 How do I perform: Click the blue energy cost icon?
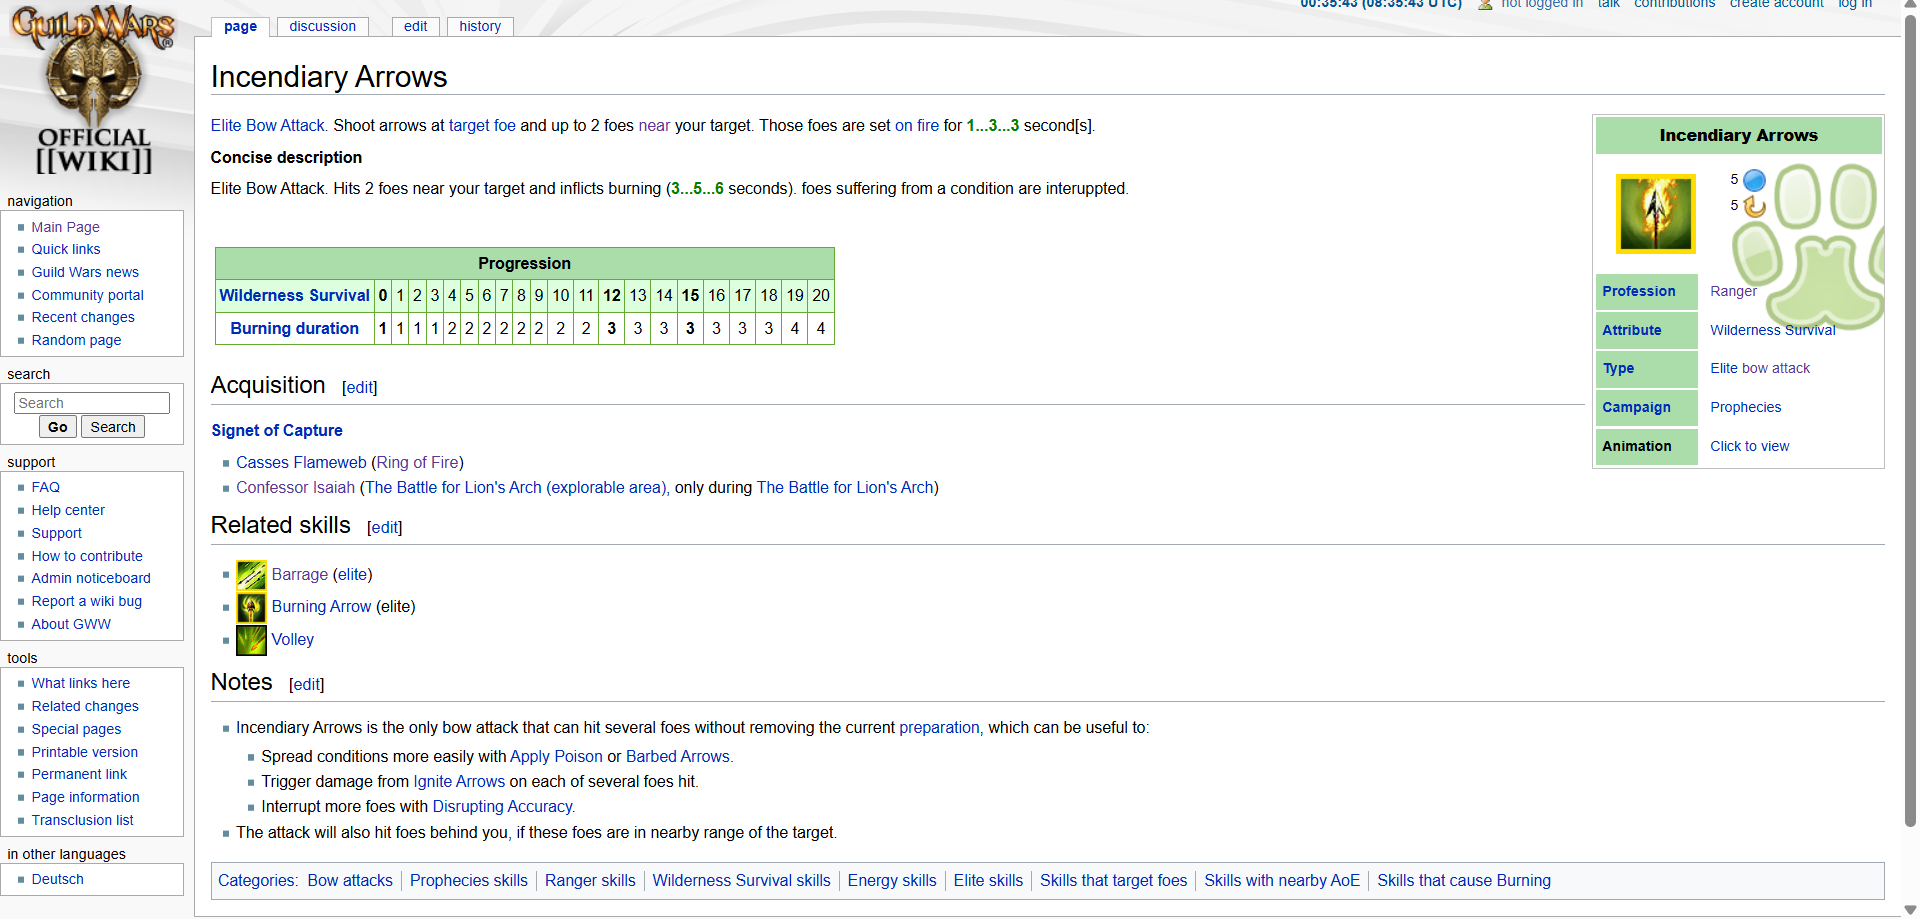1754,180
